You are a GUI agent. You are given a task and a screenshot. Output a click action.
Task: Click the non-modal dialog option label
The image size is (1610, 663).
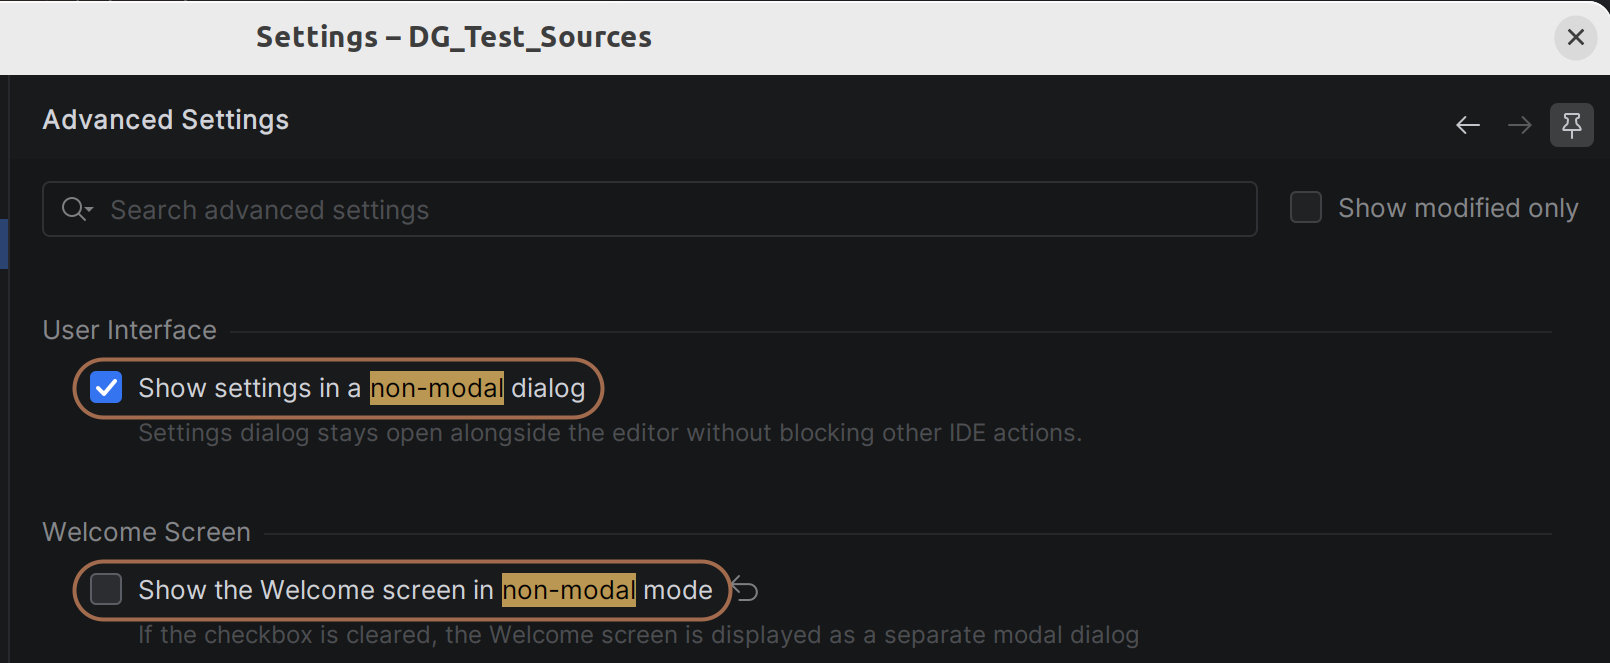[x=362, y=388]
